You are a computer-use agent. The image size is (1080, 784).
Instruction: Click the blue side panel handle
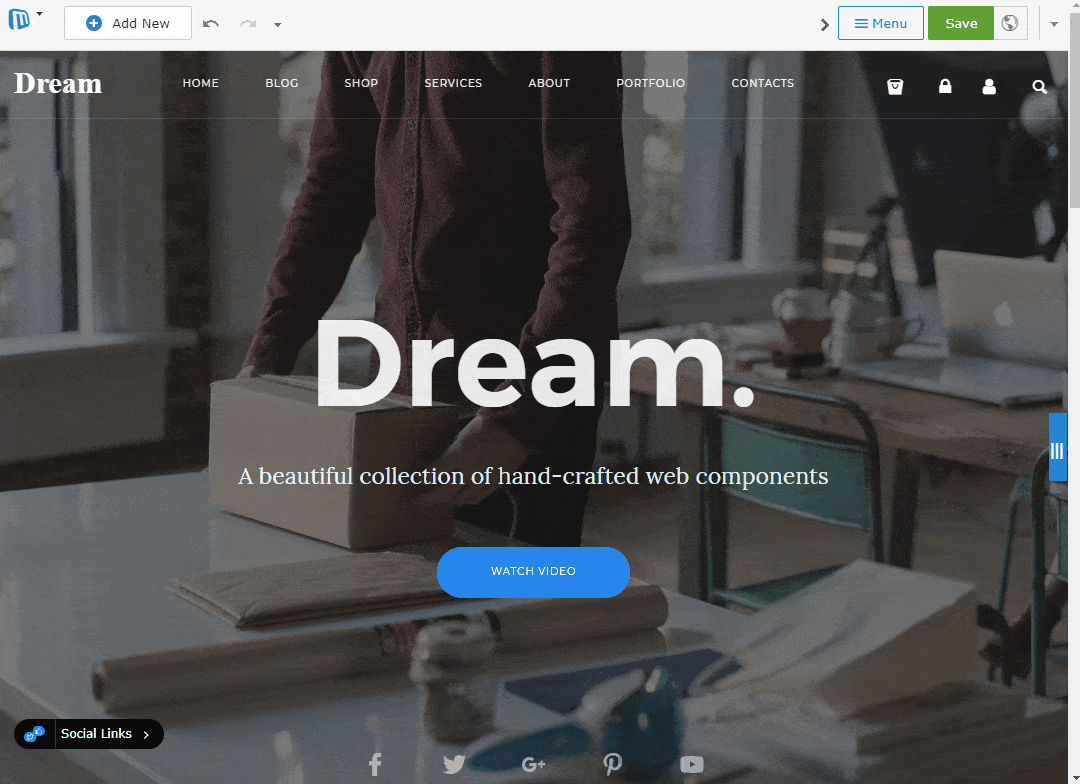coord(1057,447)
